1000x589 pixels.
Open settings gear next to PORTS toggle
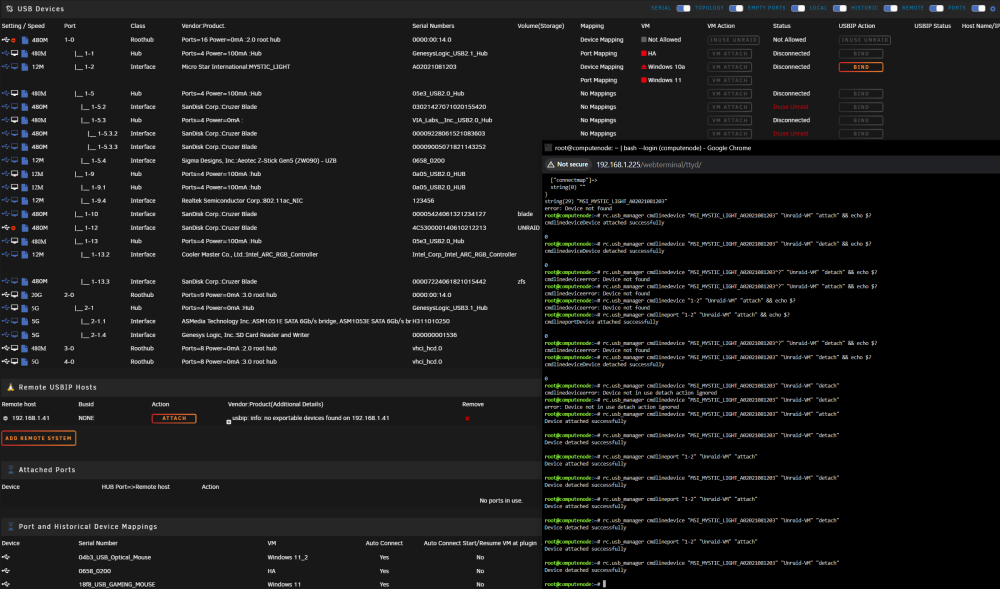click(993, 9)
